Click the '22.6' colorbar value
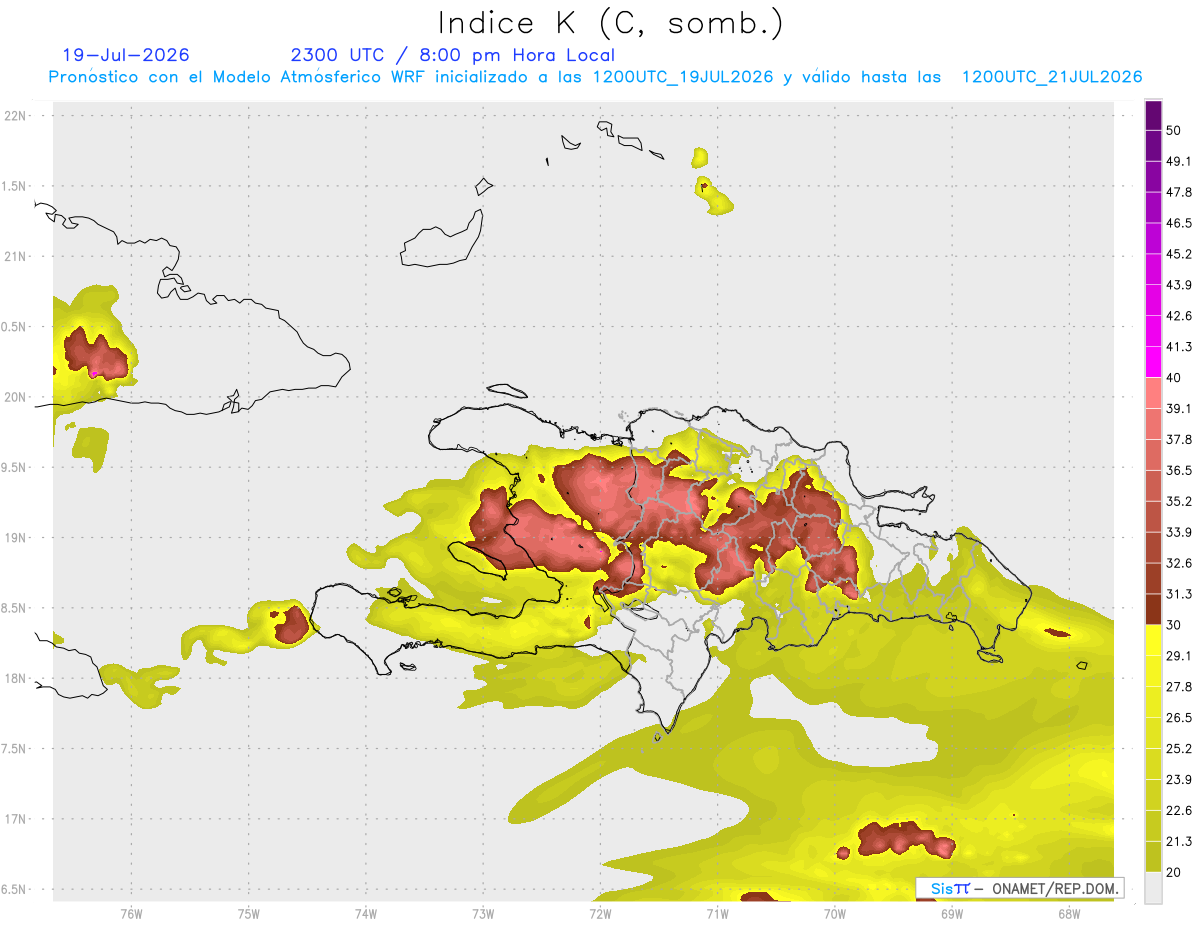Viewport: 1200px width, 927px height. [1179, 811]
